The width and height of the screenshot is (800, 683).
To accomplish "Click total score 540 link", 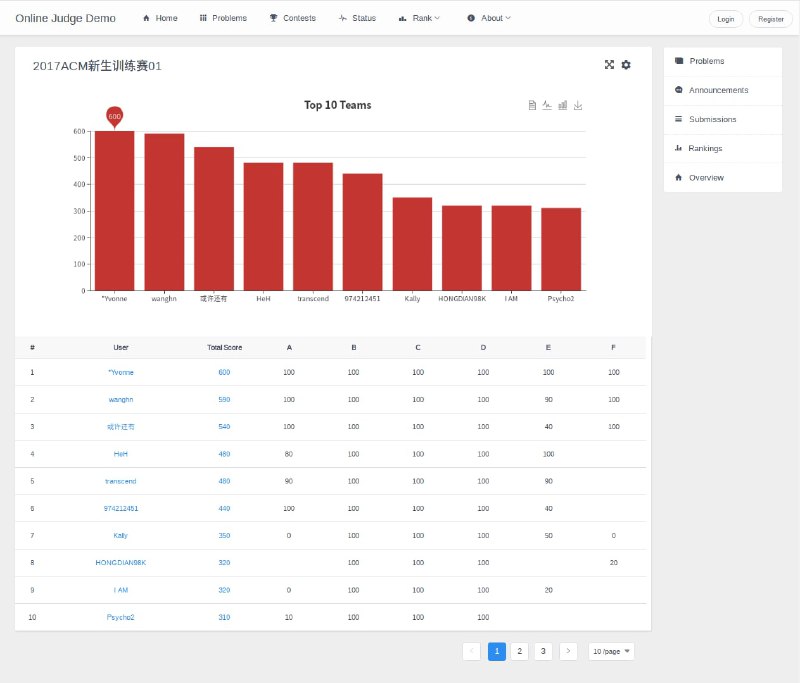I will tap(224, 426).
